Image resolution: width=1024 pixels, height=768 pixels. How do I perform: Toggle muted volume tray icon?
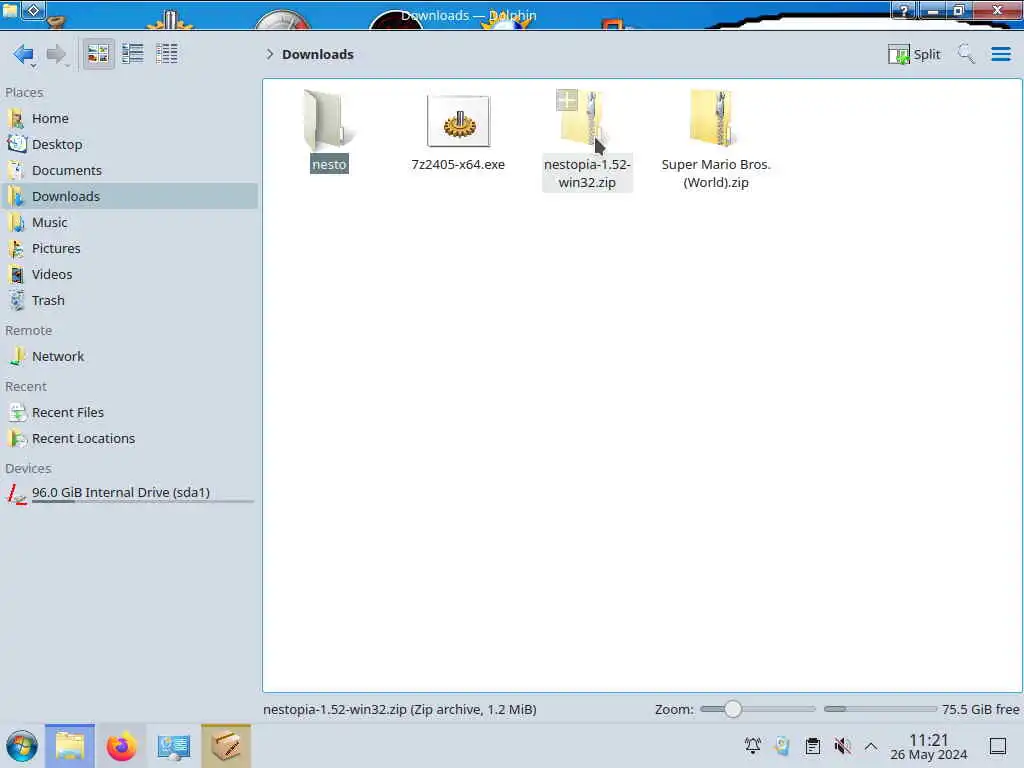[842, 746]
